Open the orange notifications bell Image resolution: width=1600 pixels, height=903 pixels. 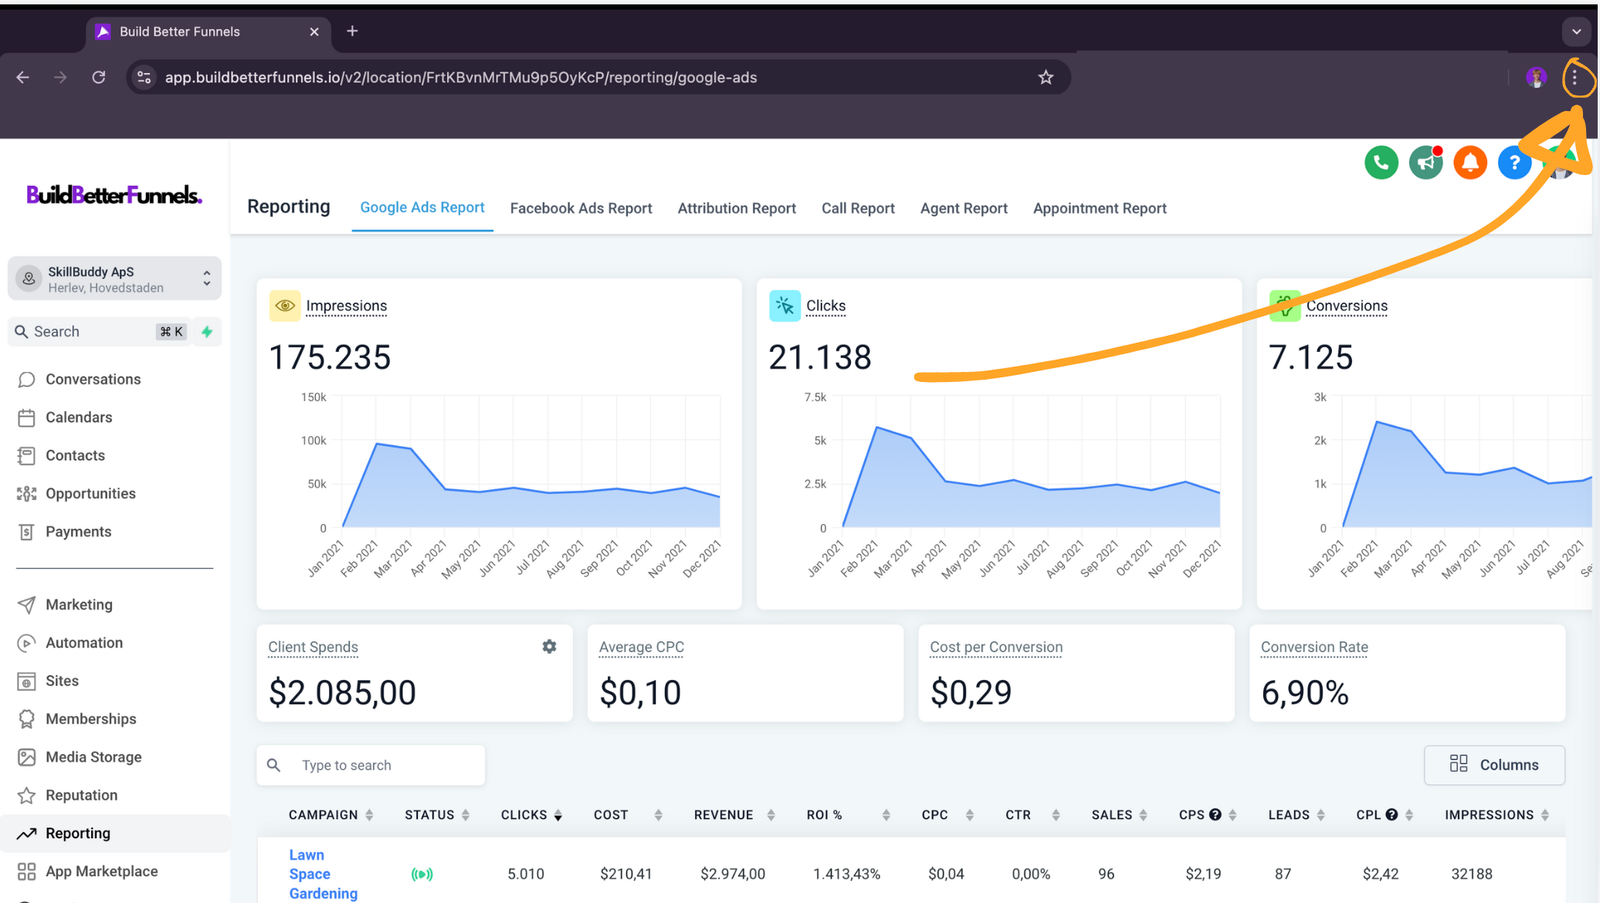point(1470,162)
